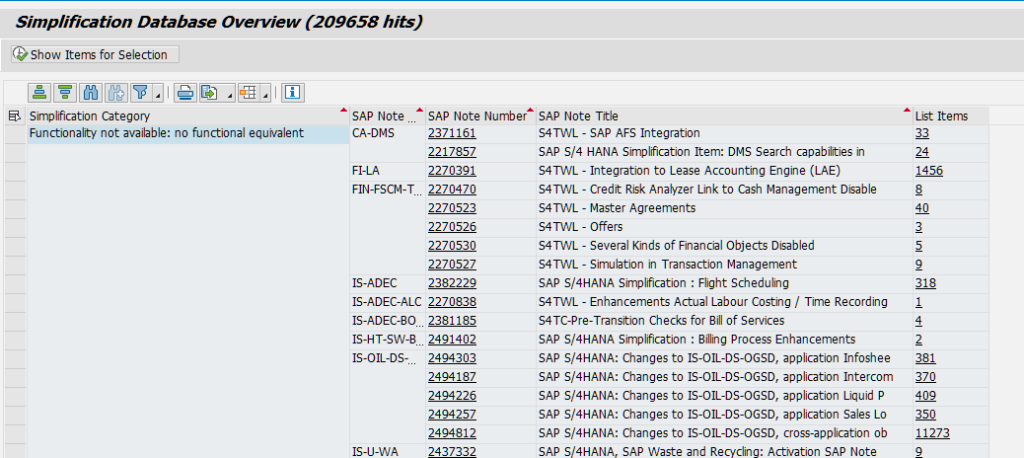Open SAP Note 2270523 link
1024x458 pixels.
(452, 208)
